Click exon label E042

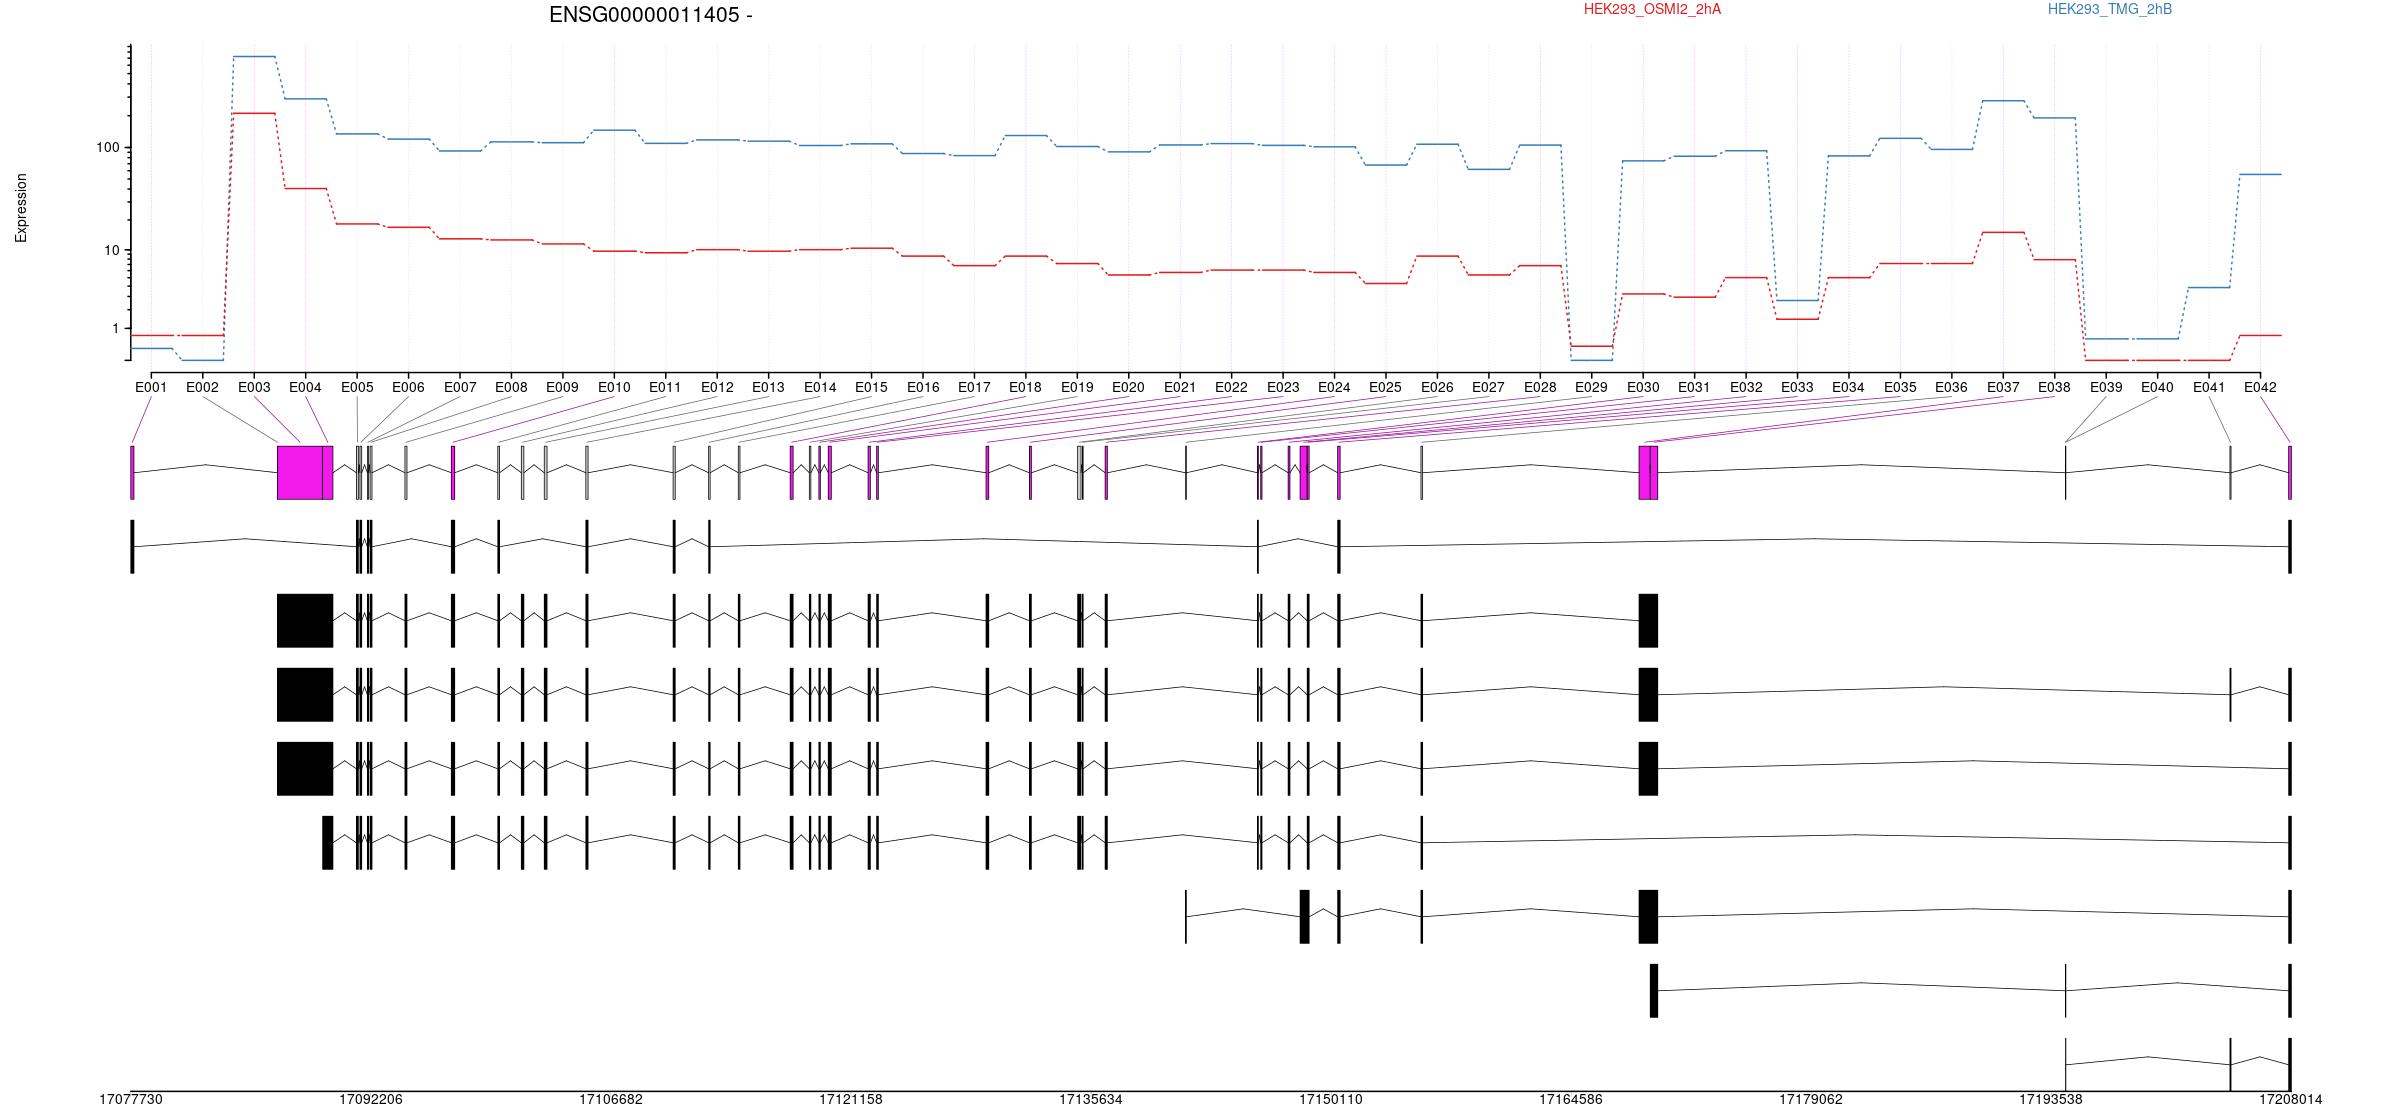[x=2260, y=387]
